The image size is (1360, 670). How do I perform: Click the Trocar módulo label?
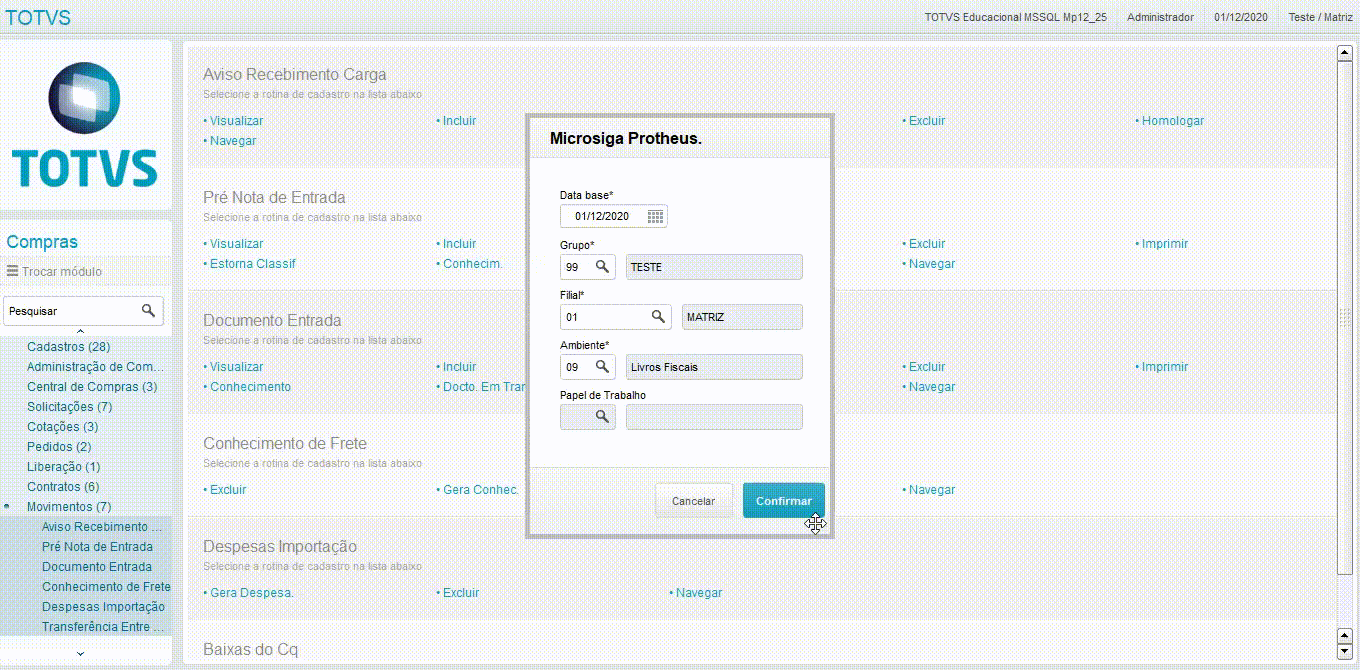coord(62,271)
